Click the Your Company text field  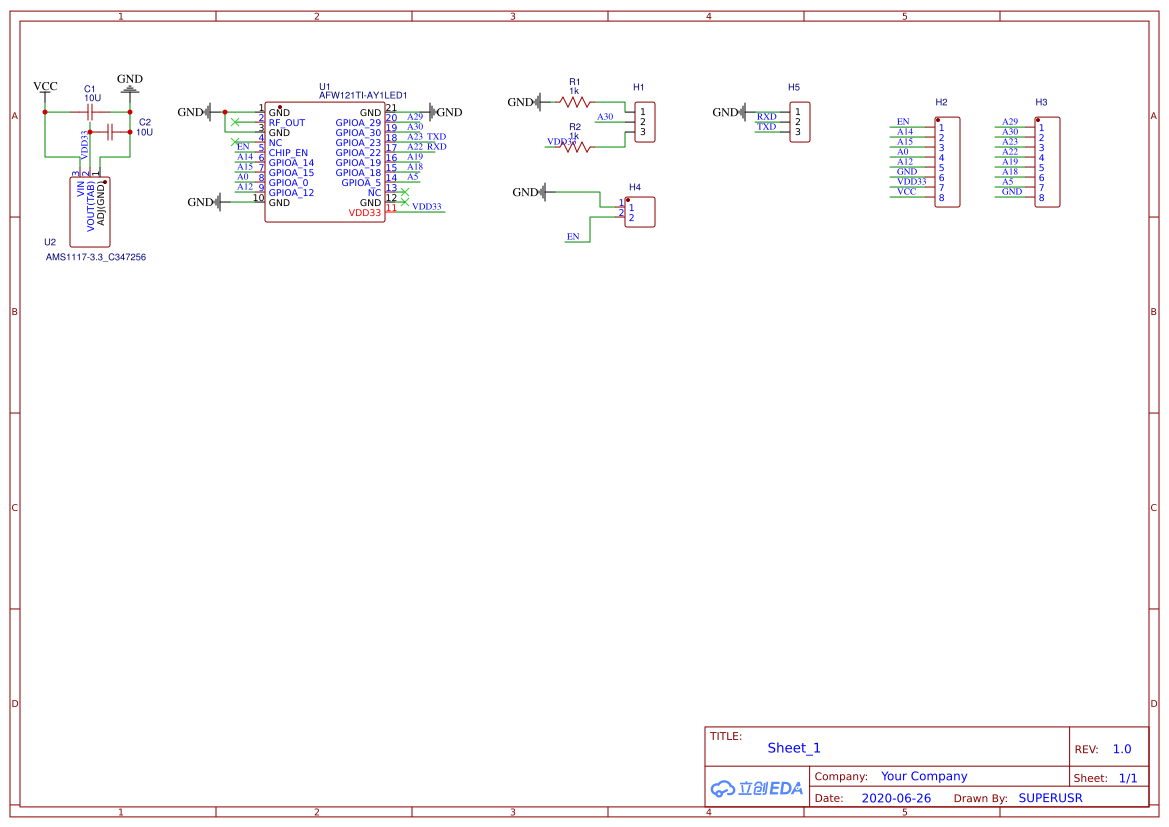pyautogui.click(x=924, y=776)
